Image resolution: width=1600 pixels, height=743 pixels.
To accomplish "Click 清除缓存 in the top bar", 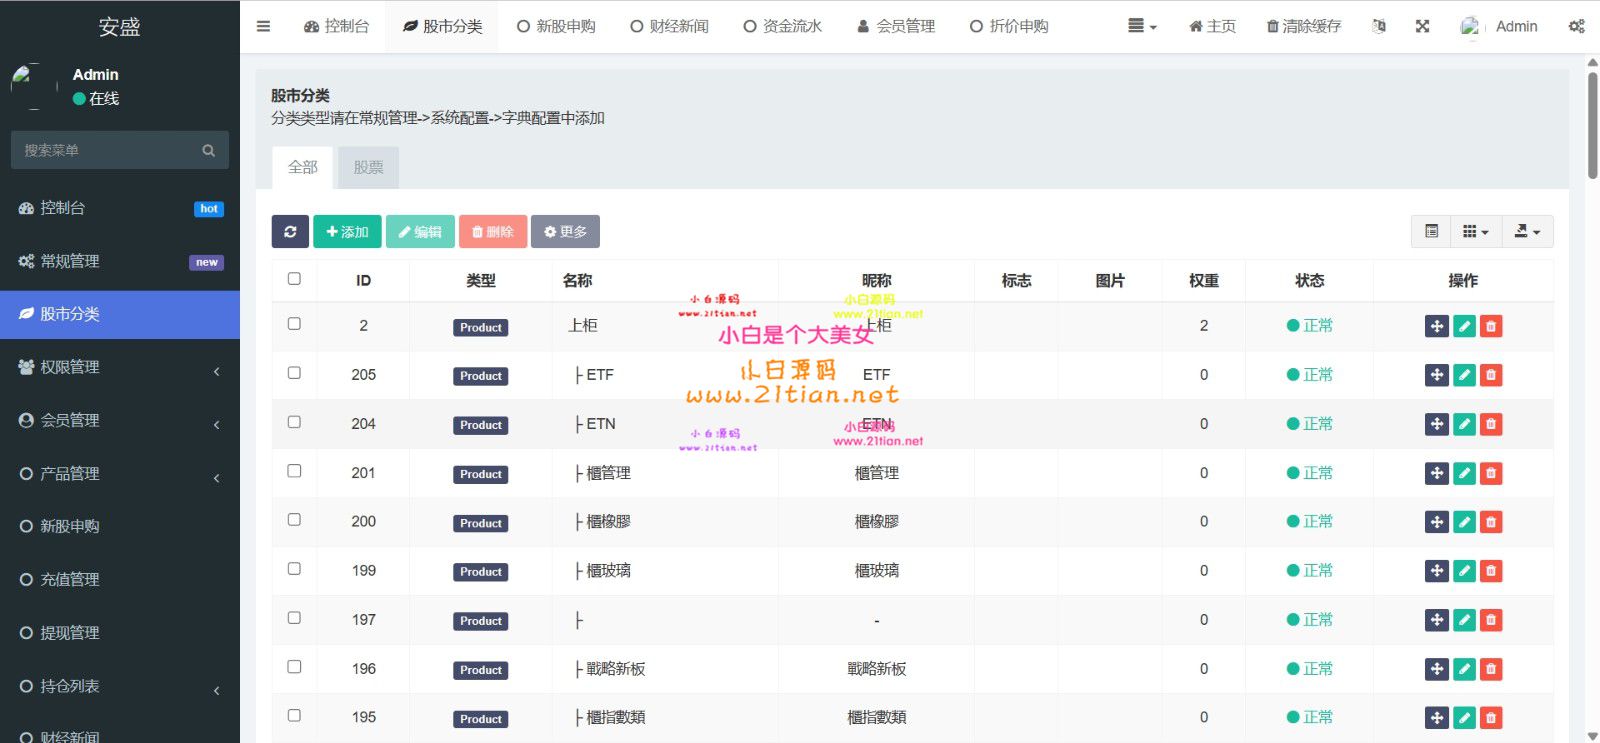I will (1303, 26).
